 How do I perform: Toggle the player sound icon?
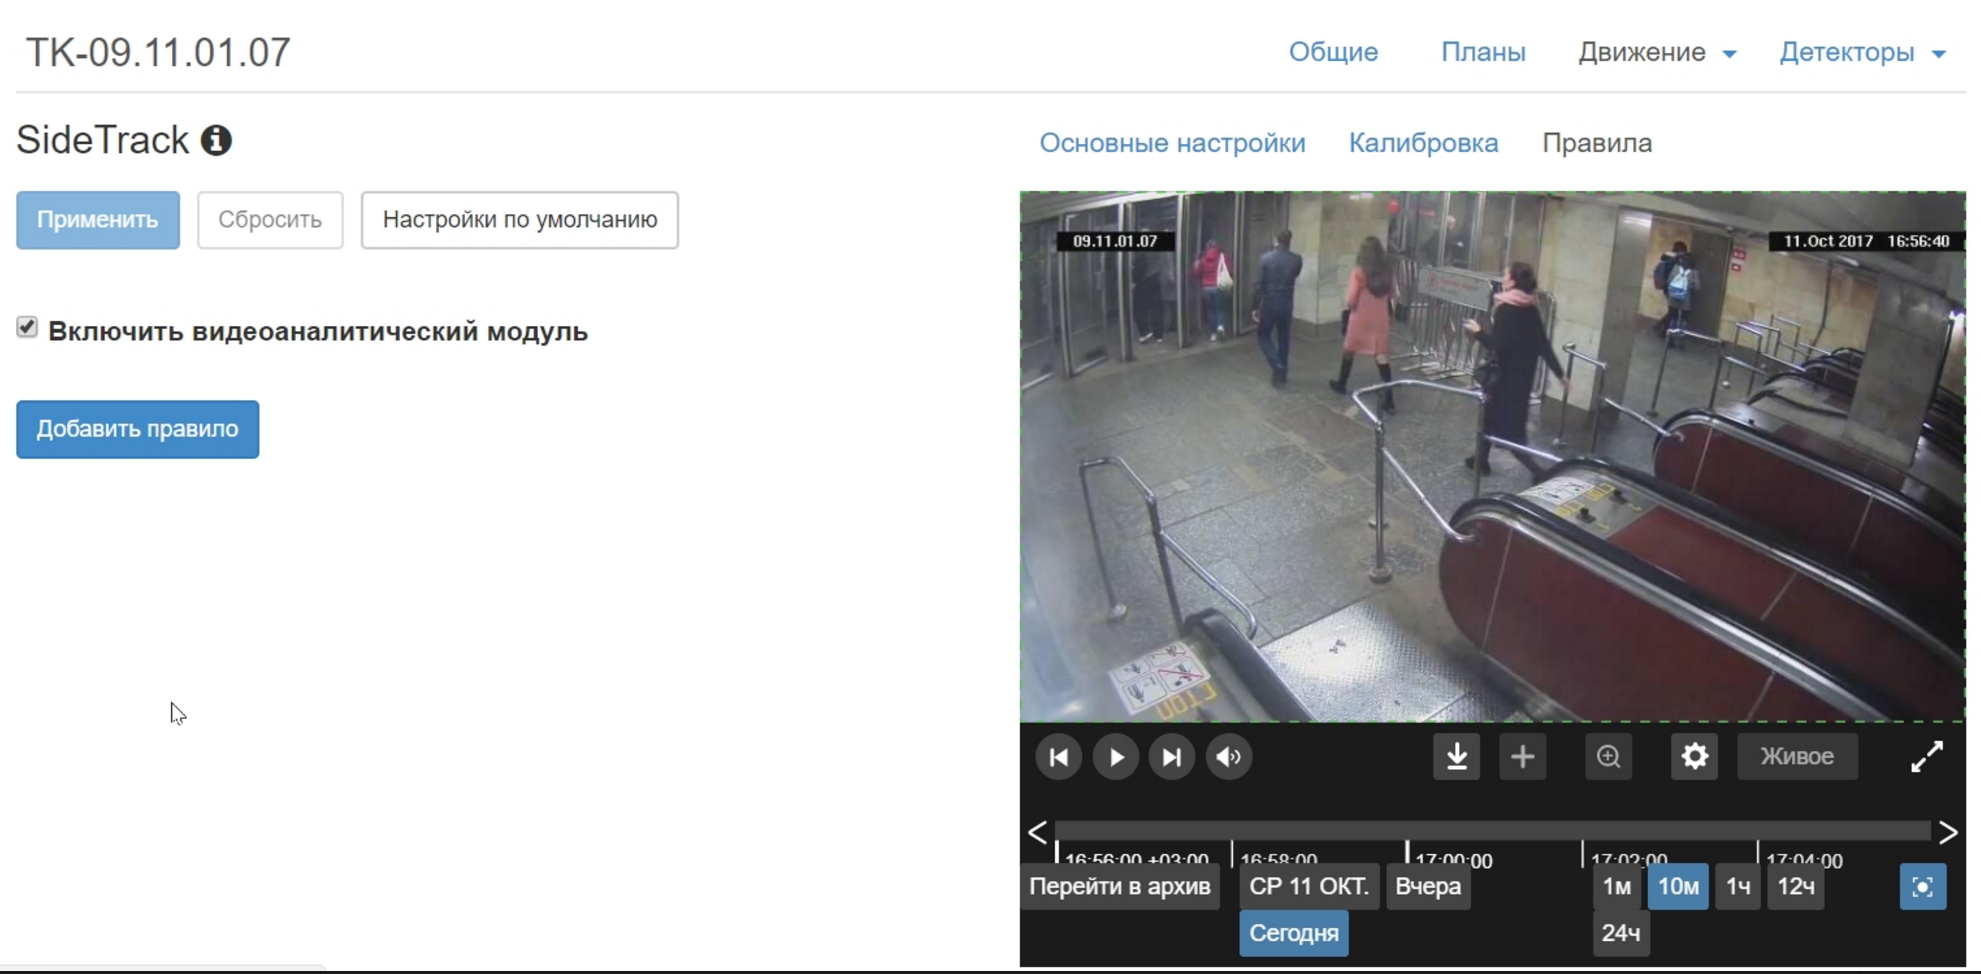1228,757
